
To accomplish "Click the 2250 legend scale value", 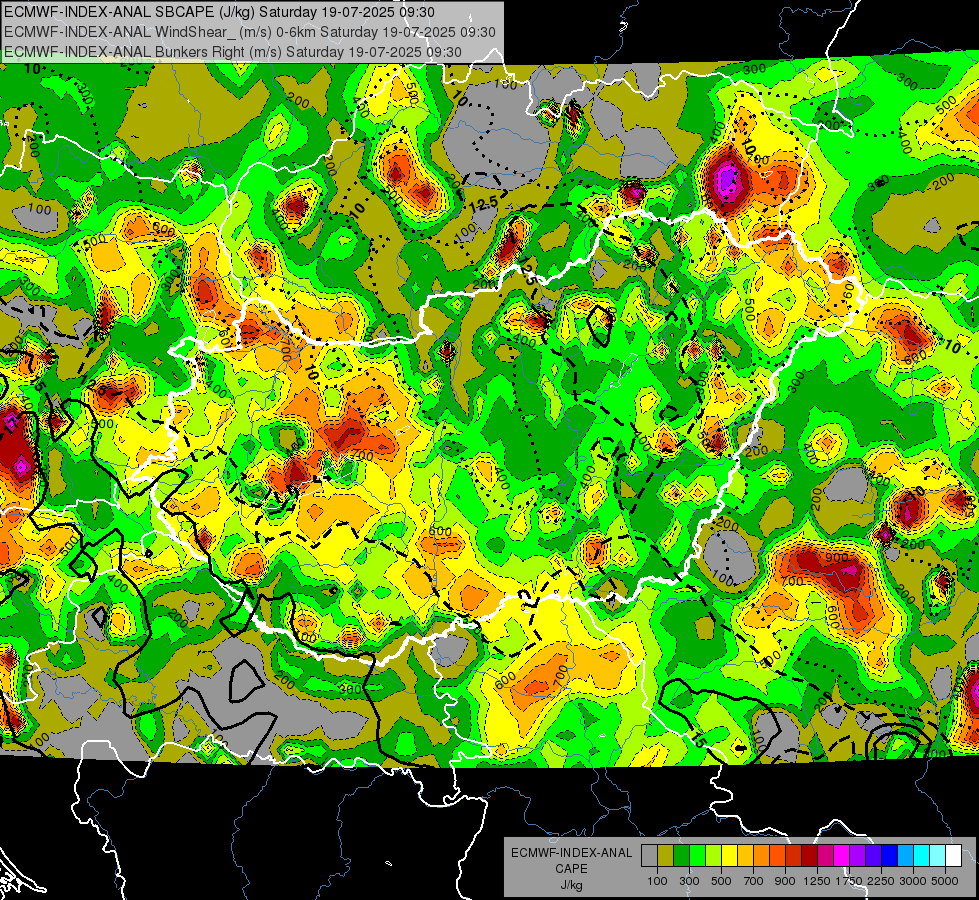I will tap(882, 881).
